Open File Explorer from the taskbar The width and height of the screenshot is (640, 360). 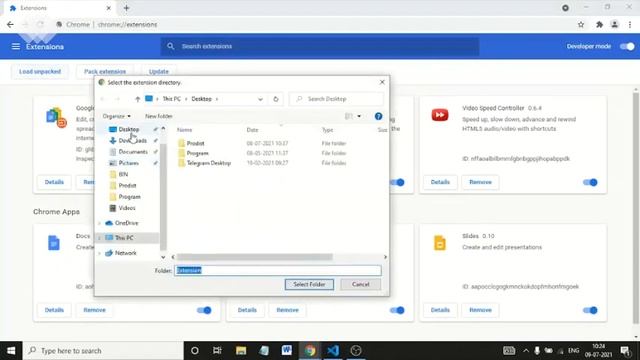pos(241,351)
